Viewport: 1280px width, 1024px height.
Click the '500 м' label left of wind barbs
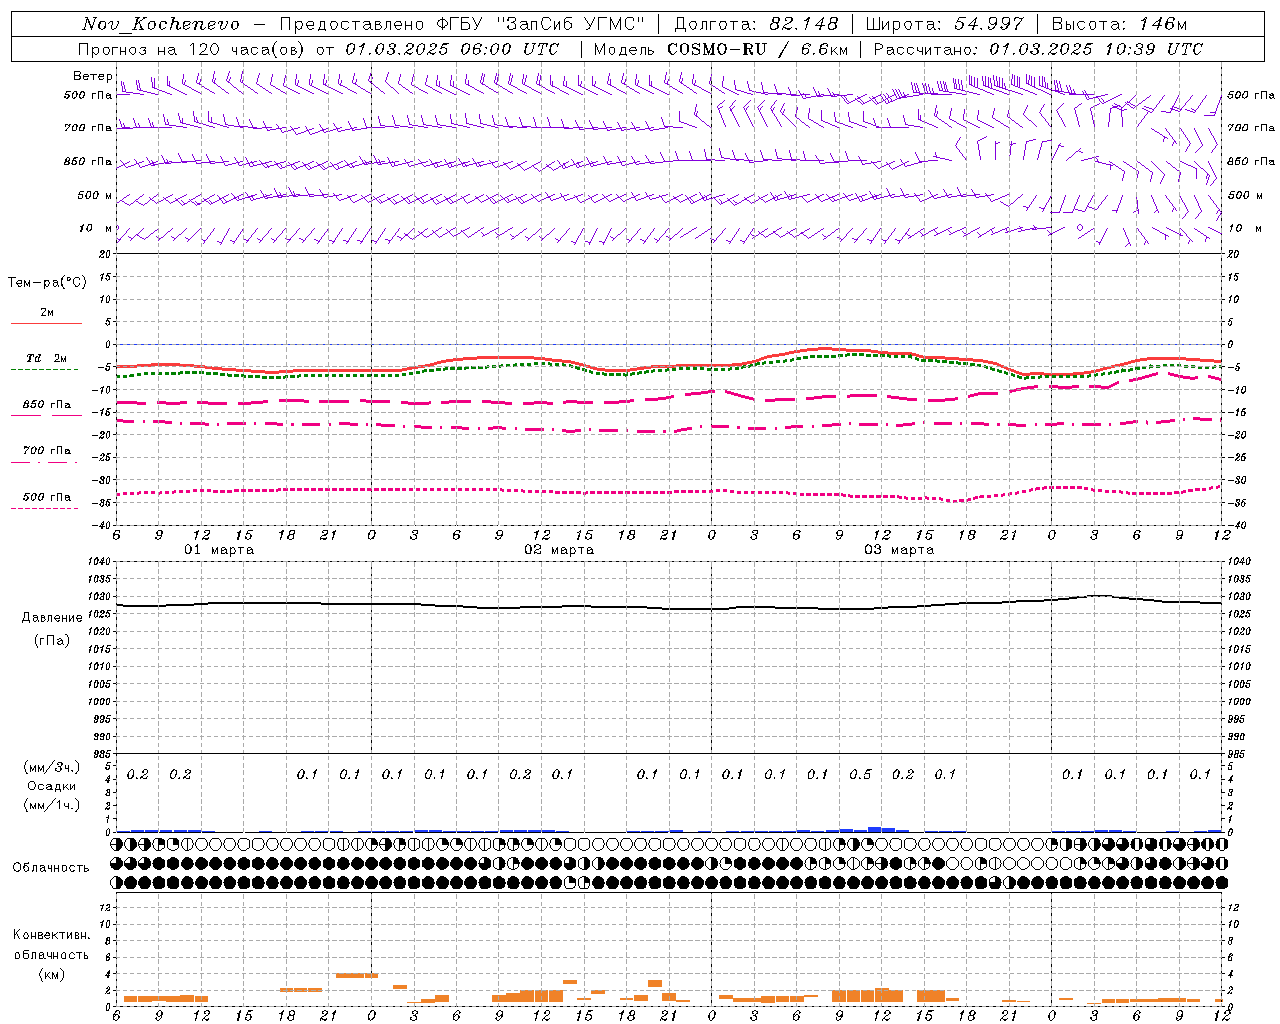[x=95, y=195]
